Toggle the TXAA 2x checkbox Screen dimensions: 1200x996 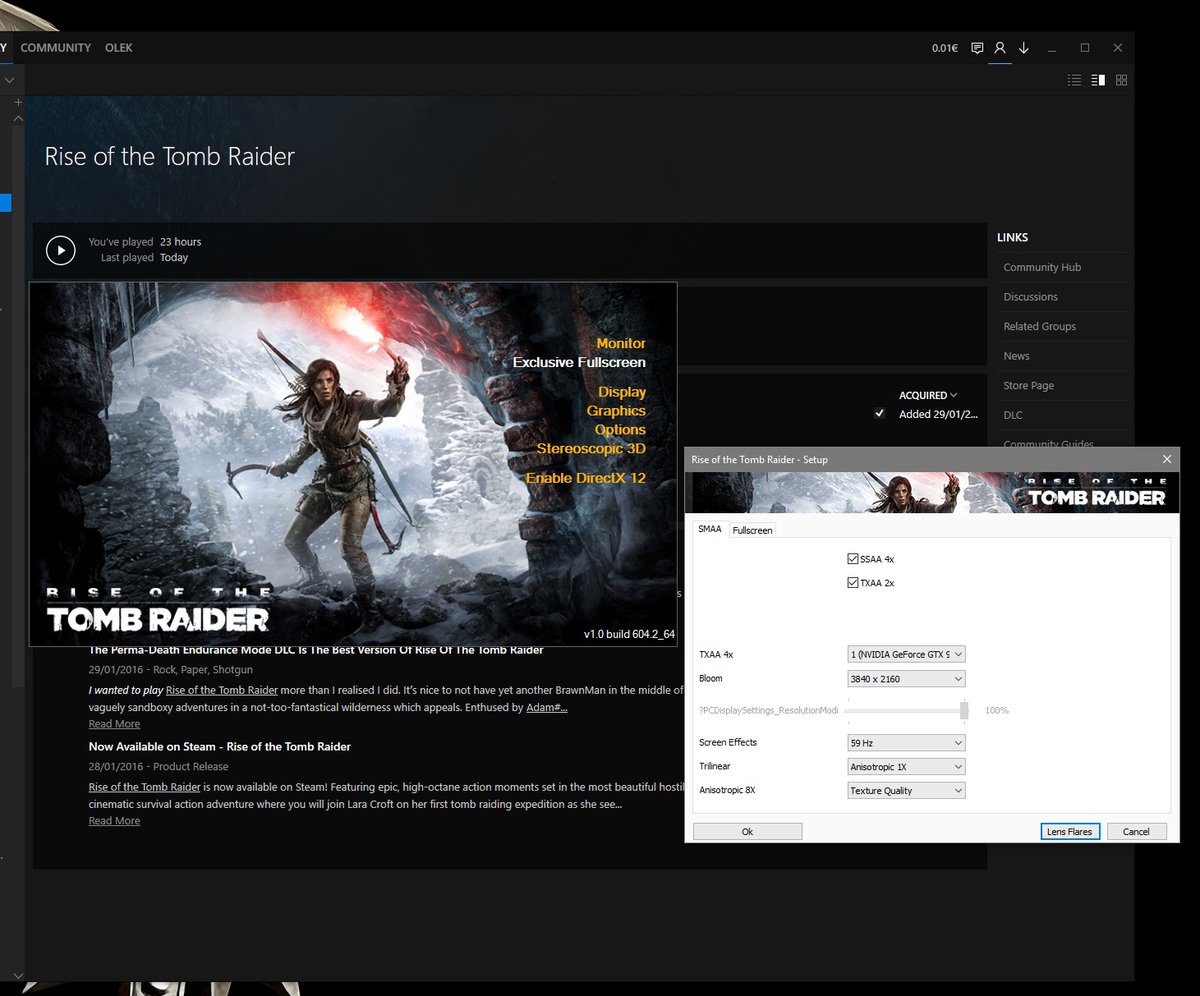tap(853, 583)
